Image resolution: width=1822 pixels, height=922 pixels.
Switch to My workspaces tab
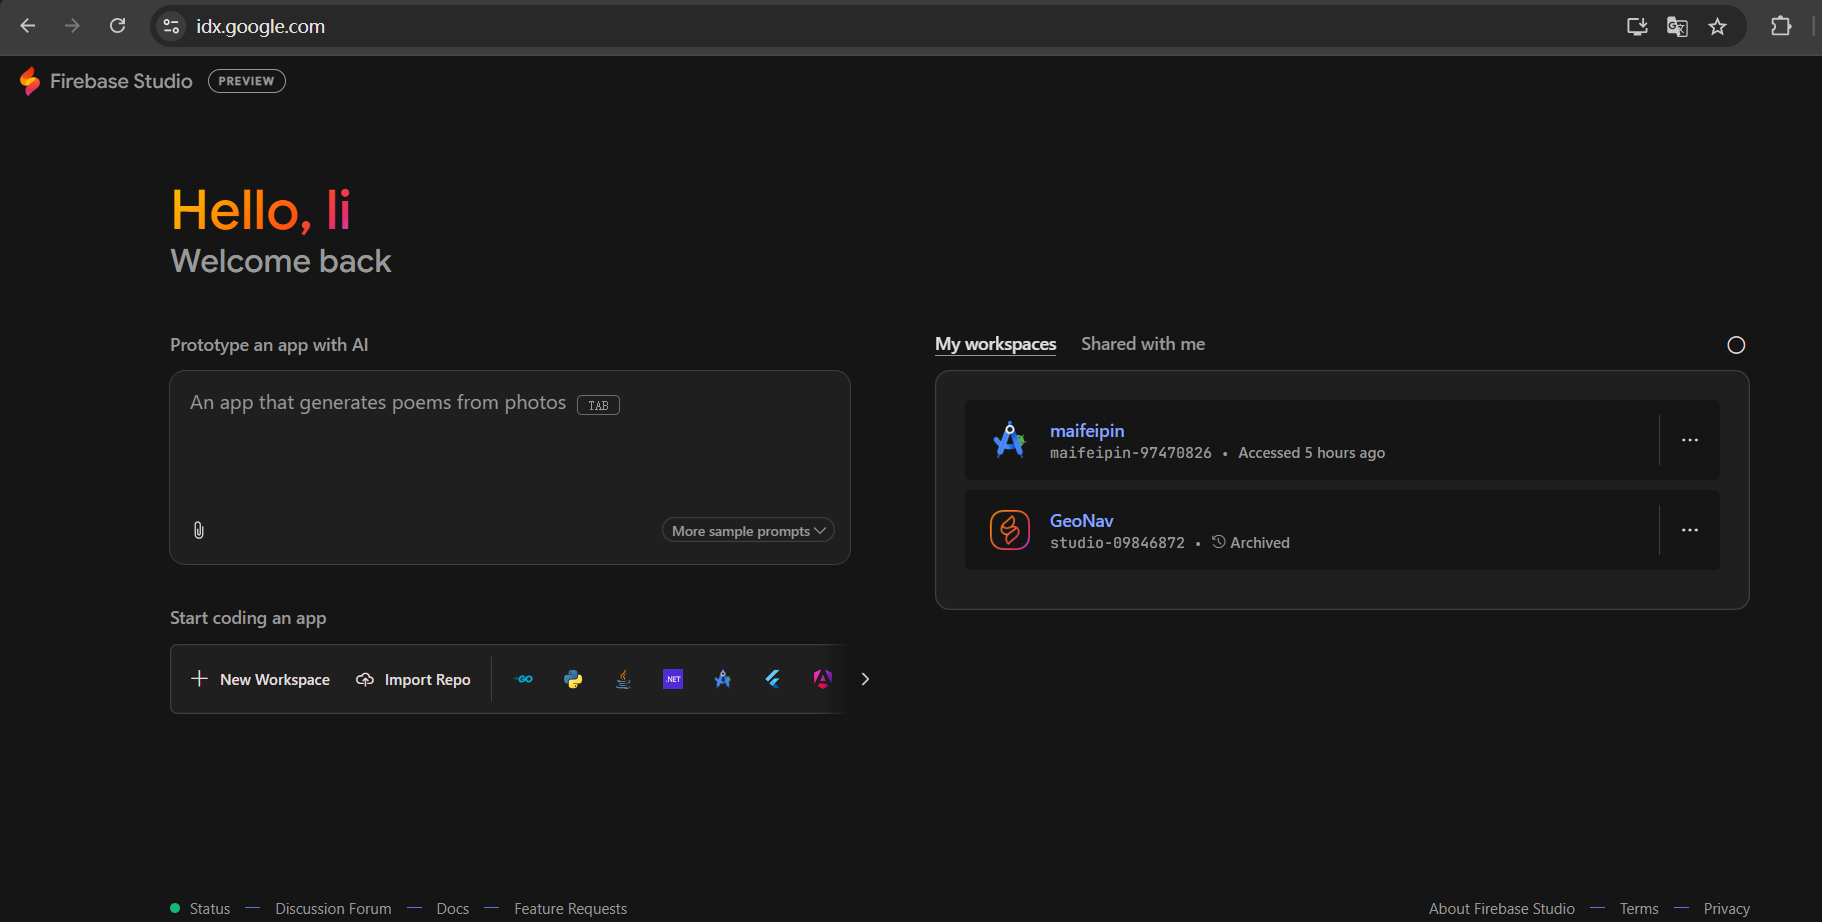tap(995, 344)
